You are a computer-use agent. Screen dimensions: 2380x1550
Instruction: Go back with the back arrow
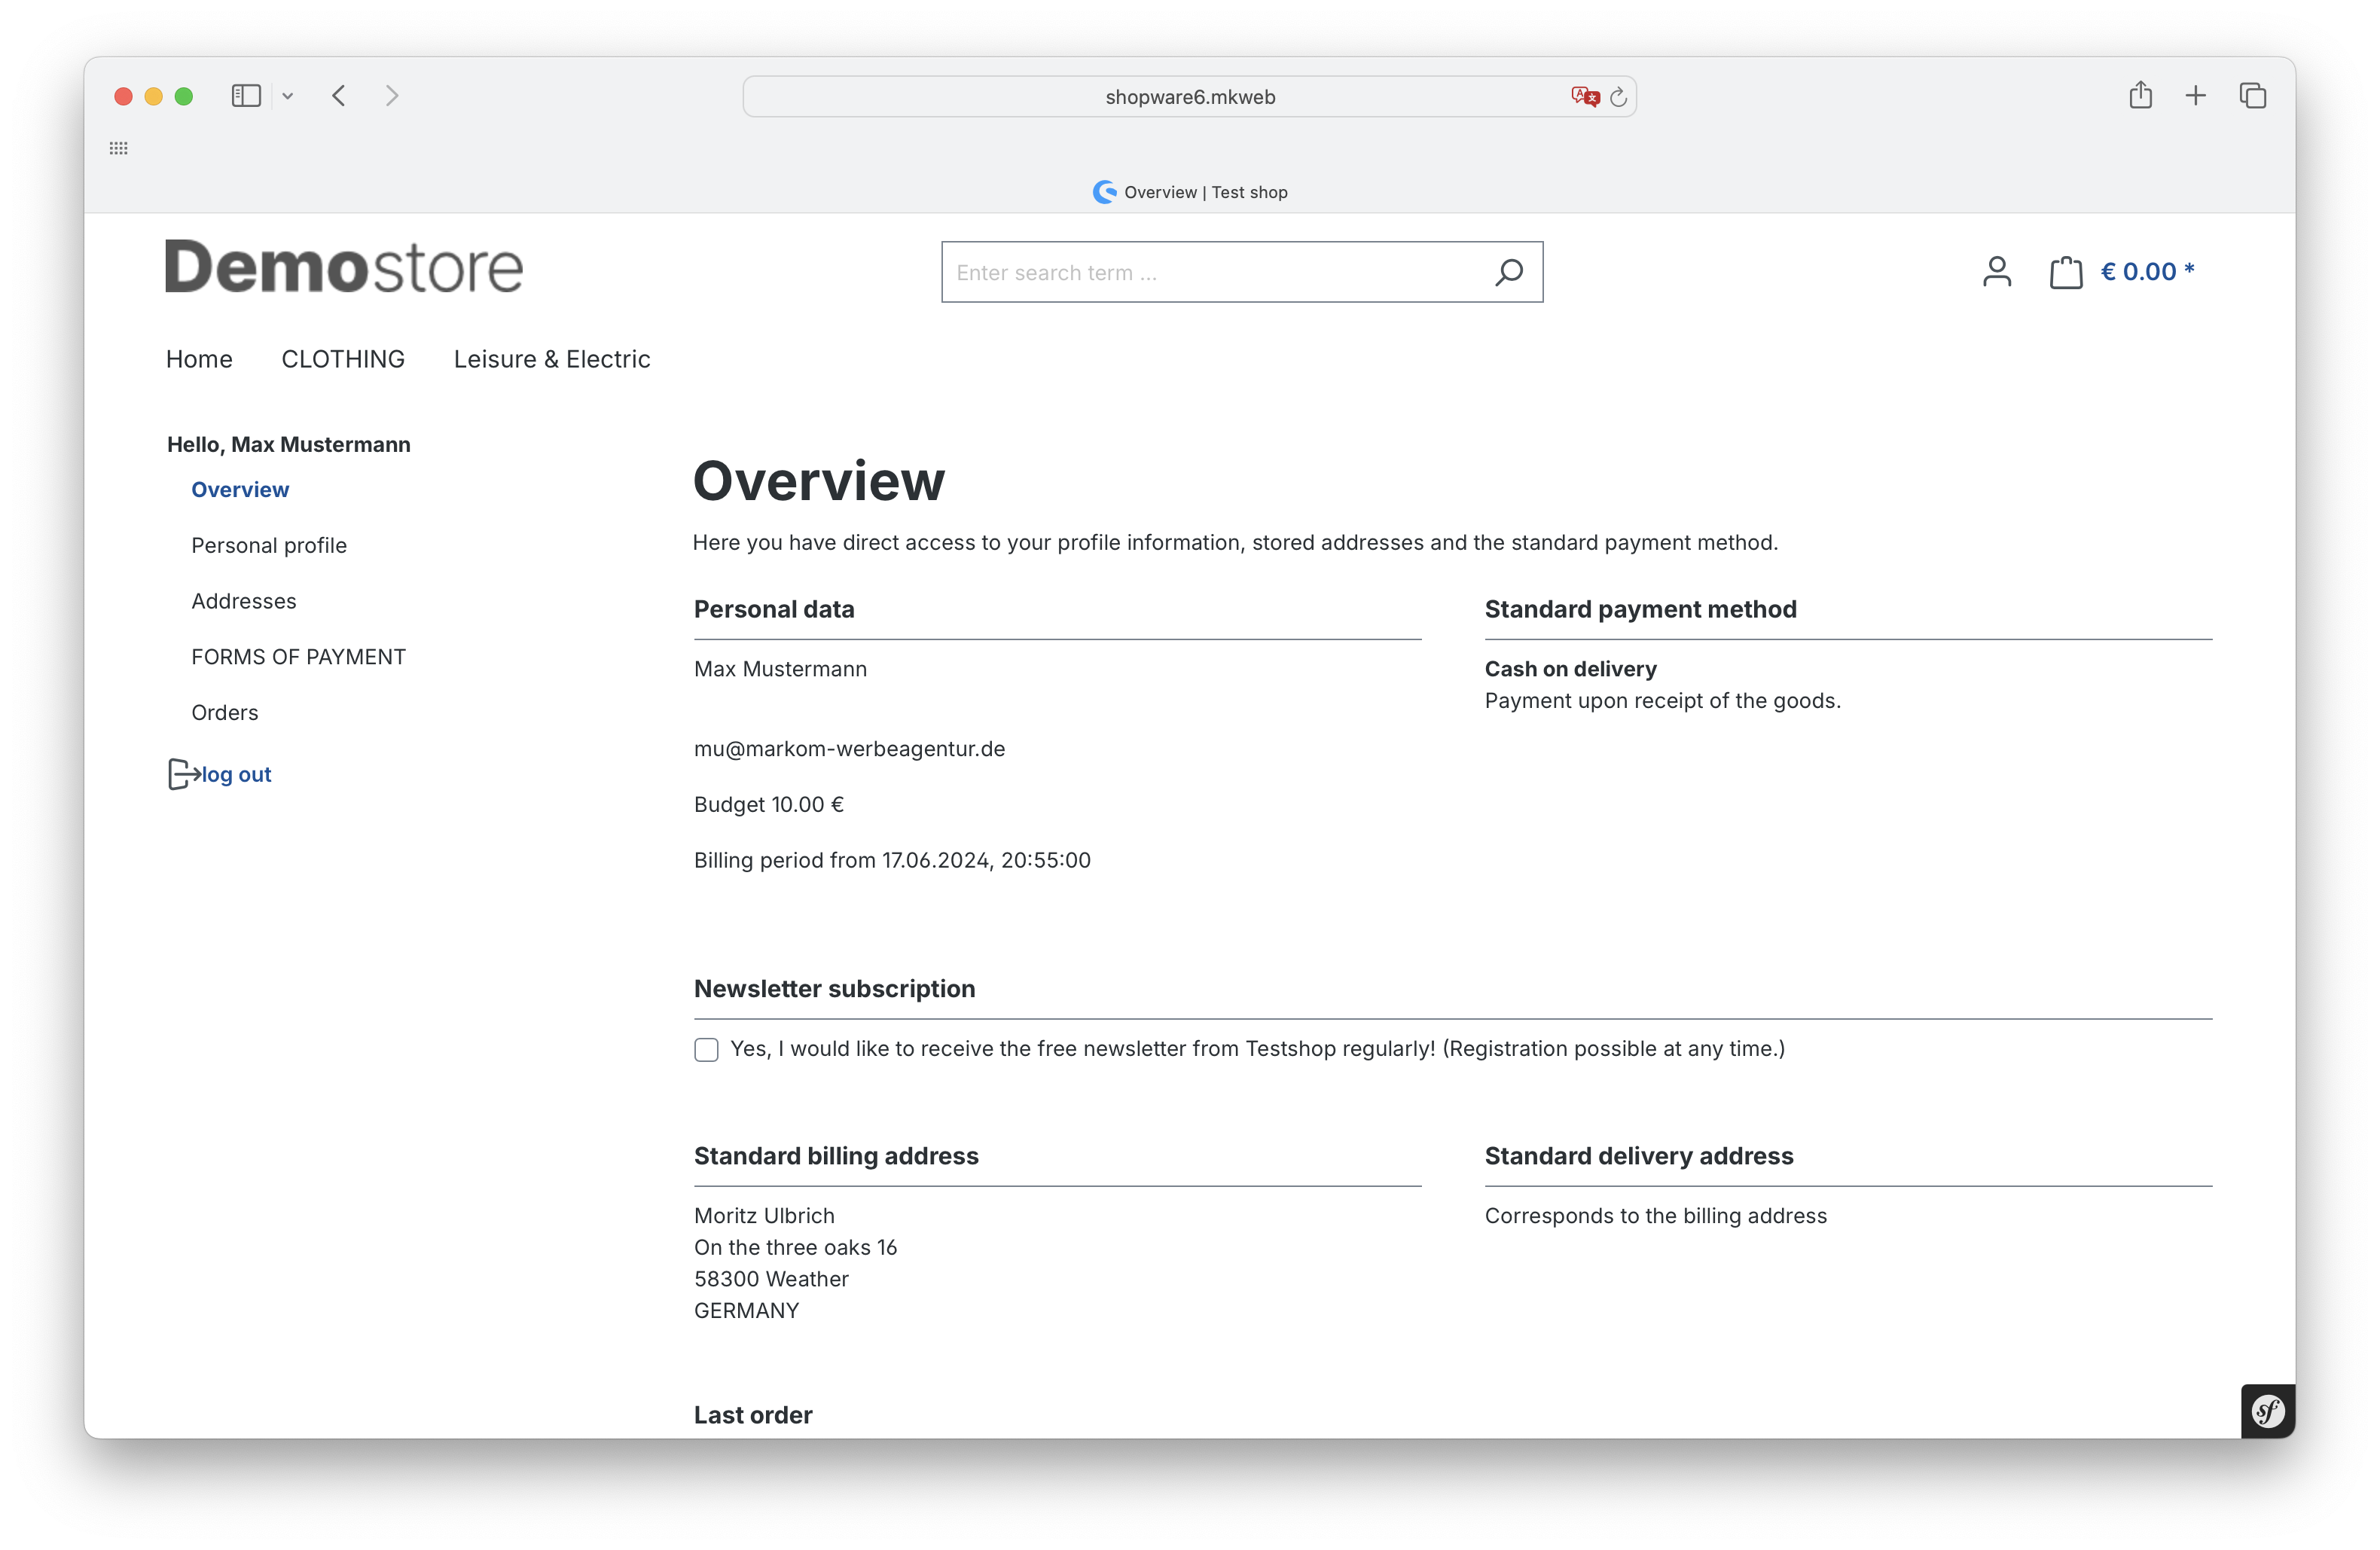pos(339,96)
